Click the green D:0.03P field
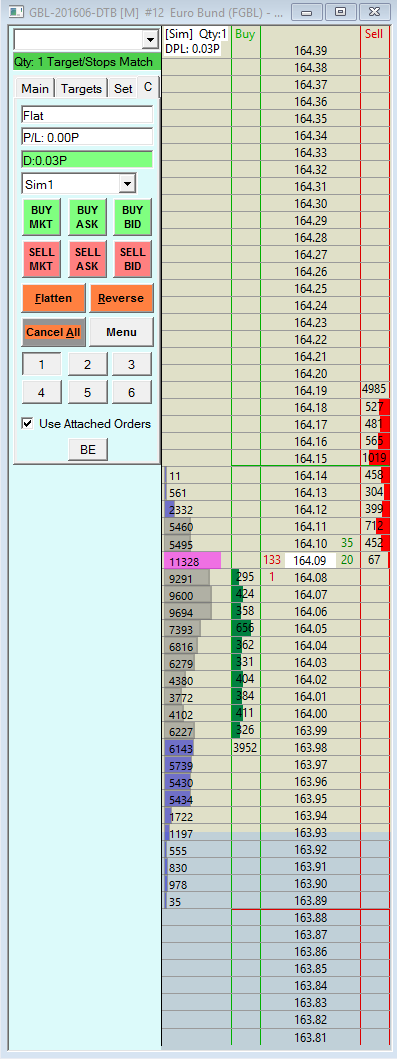397x1059 pixels. click(x=87, y=159)
